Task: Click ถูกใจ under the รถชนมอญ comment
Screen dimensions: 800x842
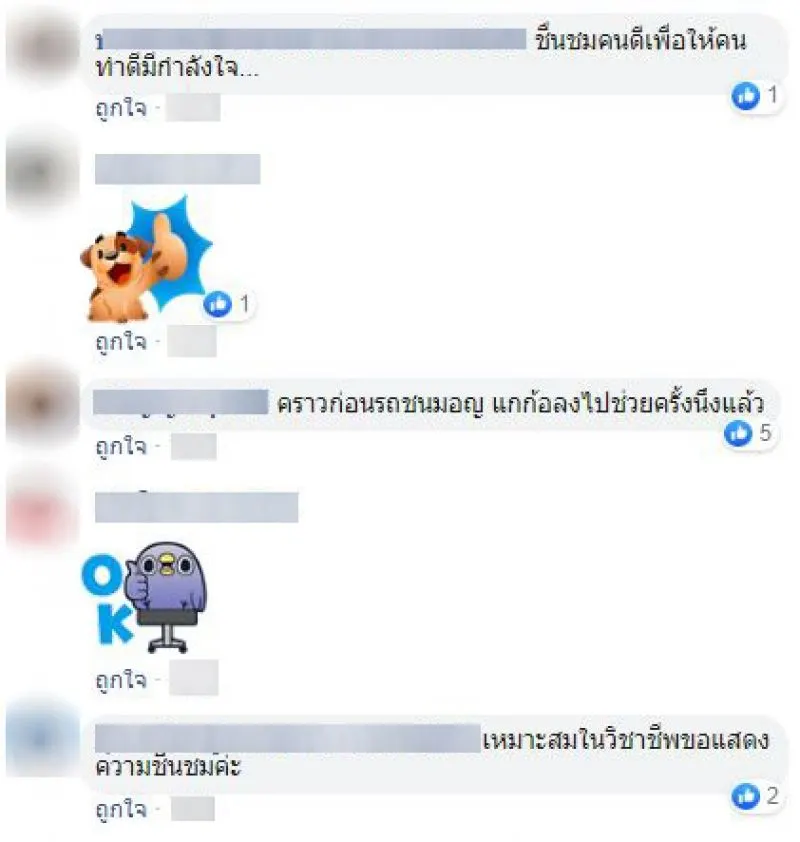Action: pyautogui.click(x=121, y=446)
